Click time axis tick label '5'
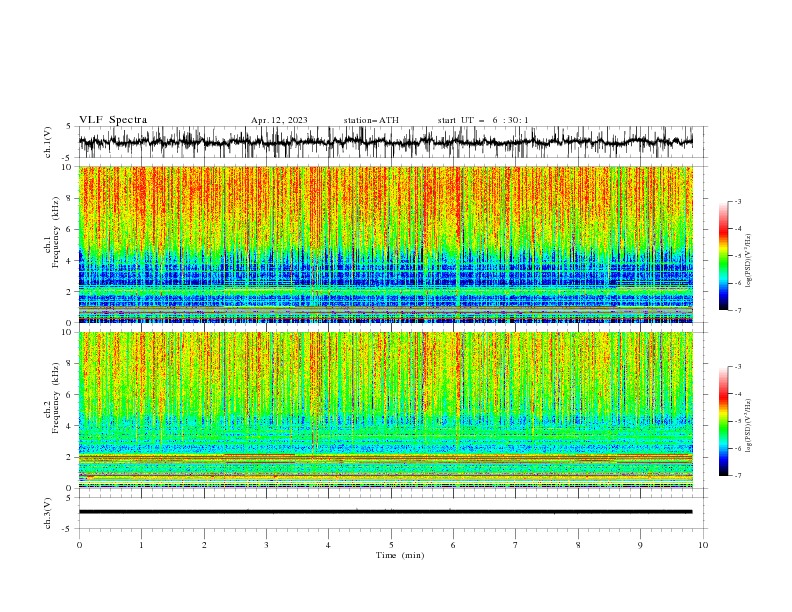Screen dimensions: 792x612 (x=391, y=545)
